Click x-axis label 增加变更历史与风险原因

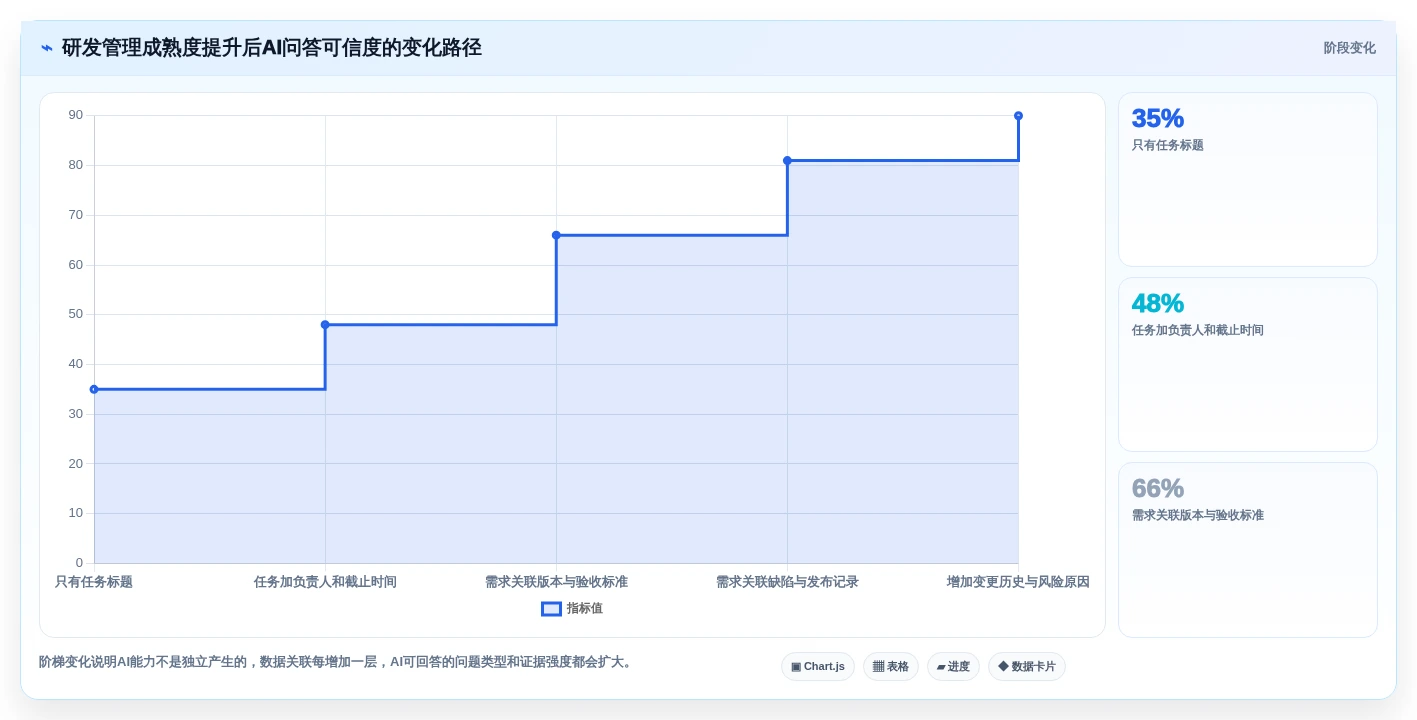point(1018,582)
